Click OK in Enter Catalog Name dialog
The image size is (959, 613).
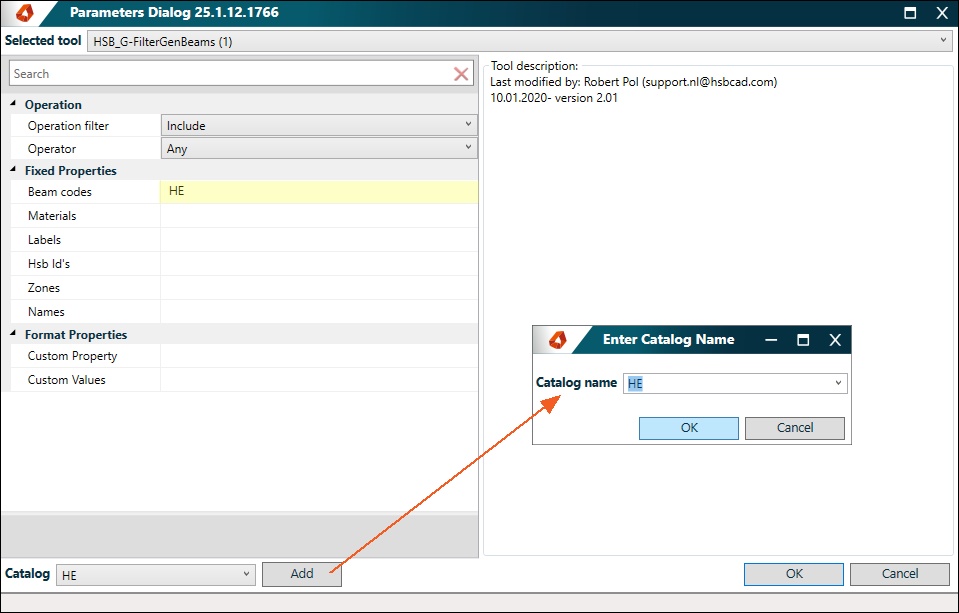pos(689,428)
